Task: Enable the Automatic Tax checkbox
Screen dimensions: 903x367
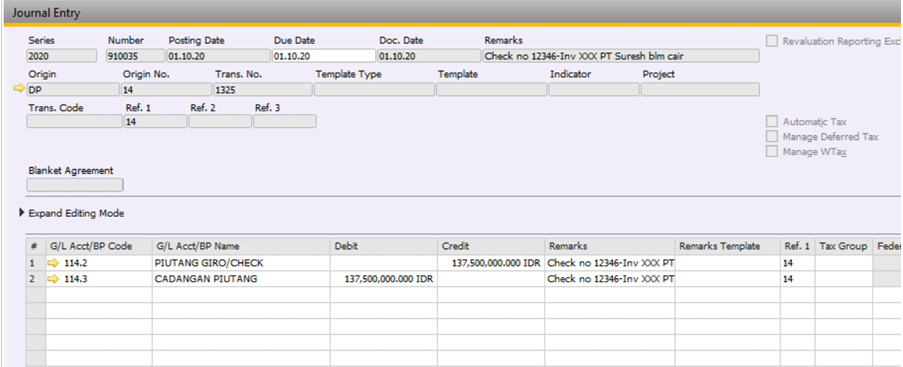Action: tap(772, 122)
